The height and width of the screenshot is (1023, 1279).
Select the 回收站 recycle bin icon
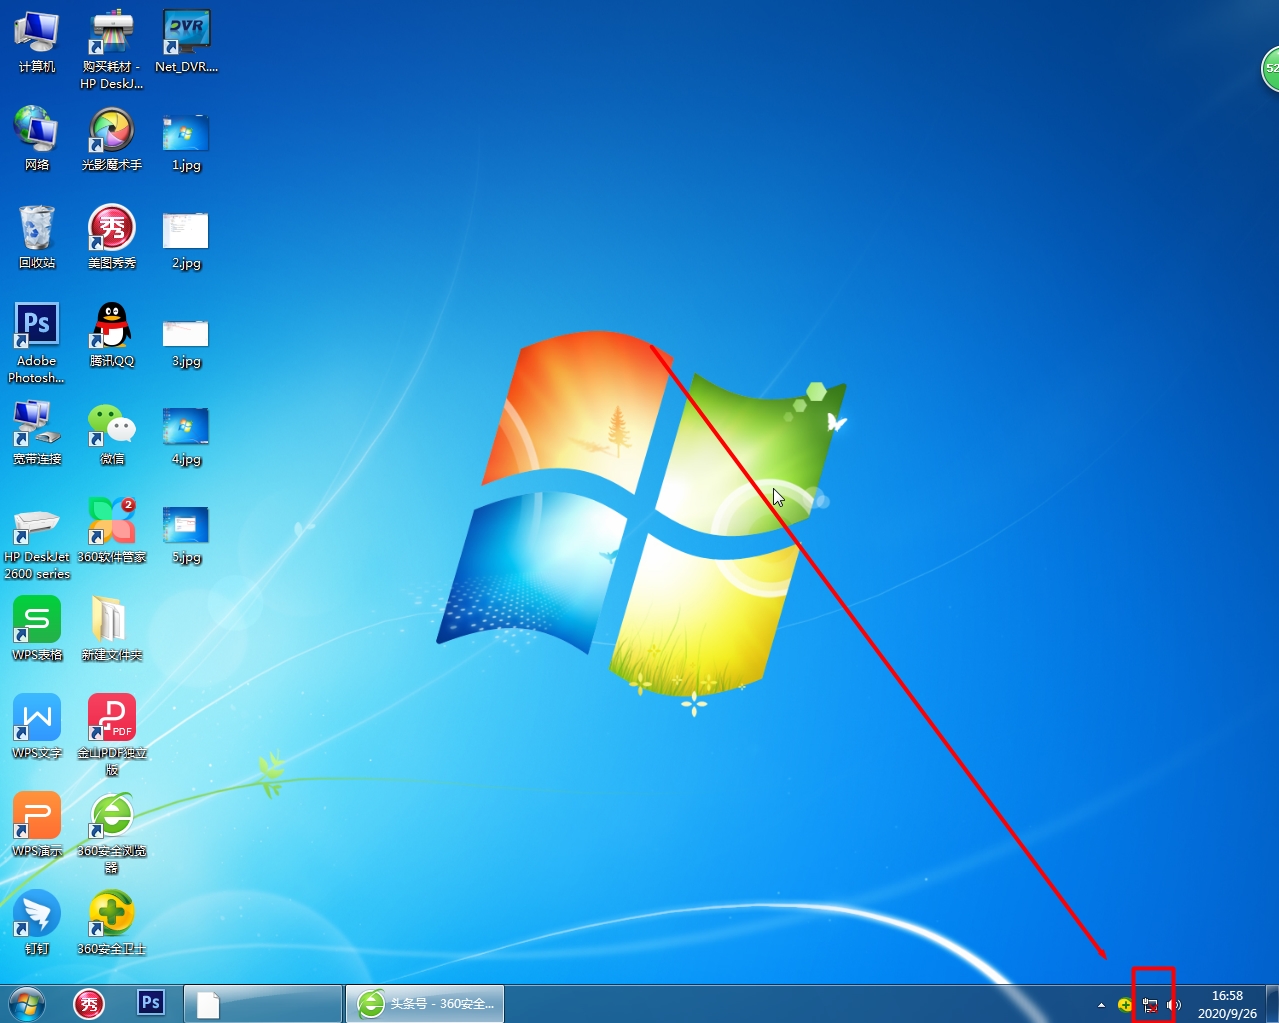tap(37, 237)
